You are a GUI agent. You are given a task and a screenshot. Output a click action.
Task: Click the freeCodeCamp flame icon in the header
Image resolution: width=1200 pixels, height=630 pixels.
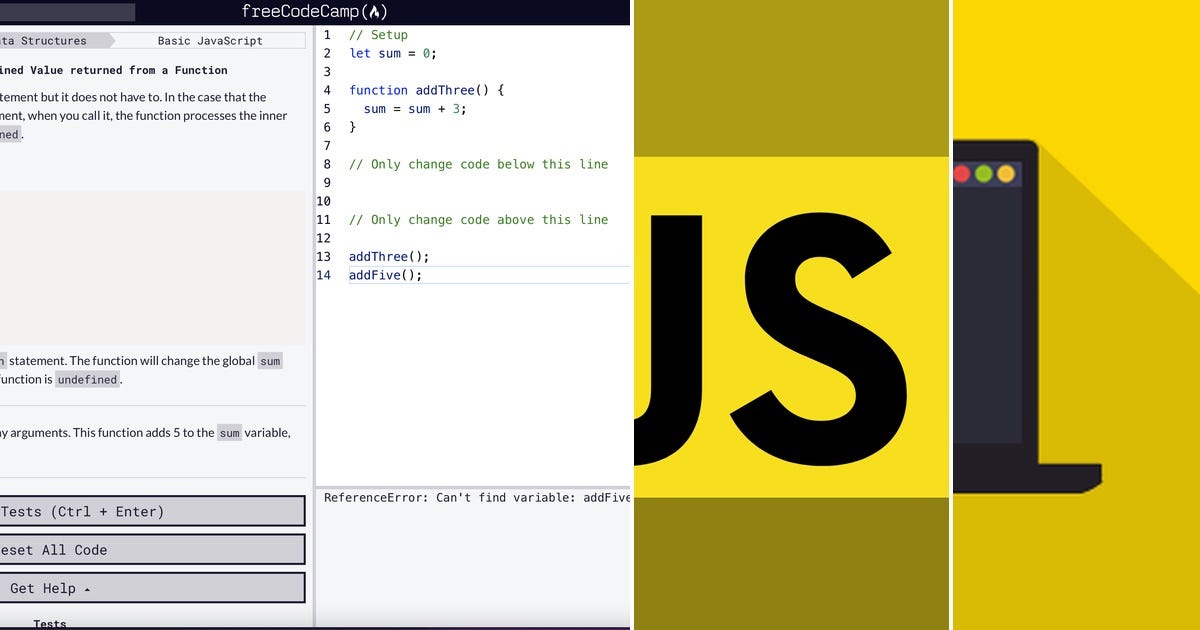pos(372,12)
